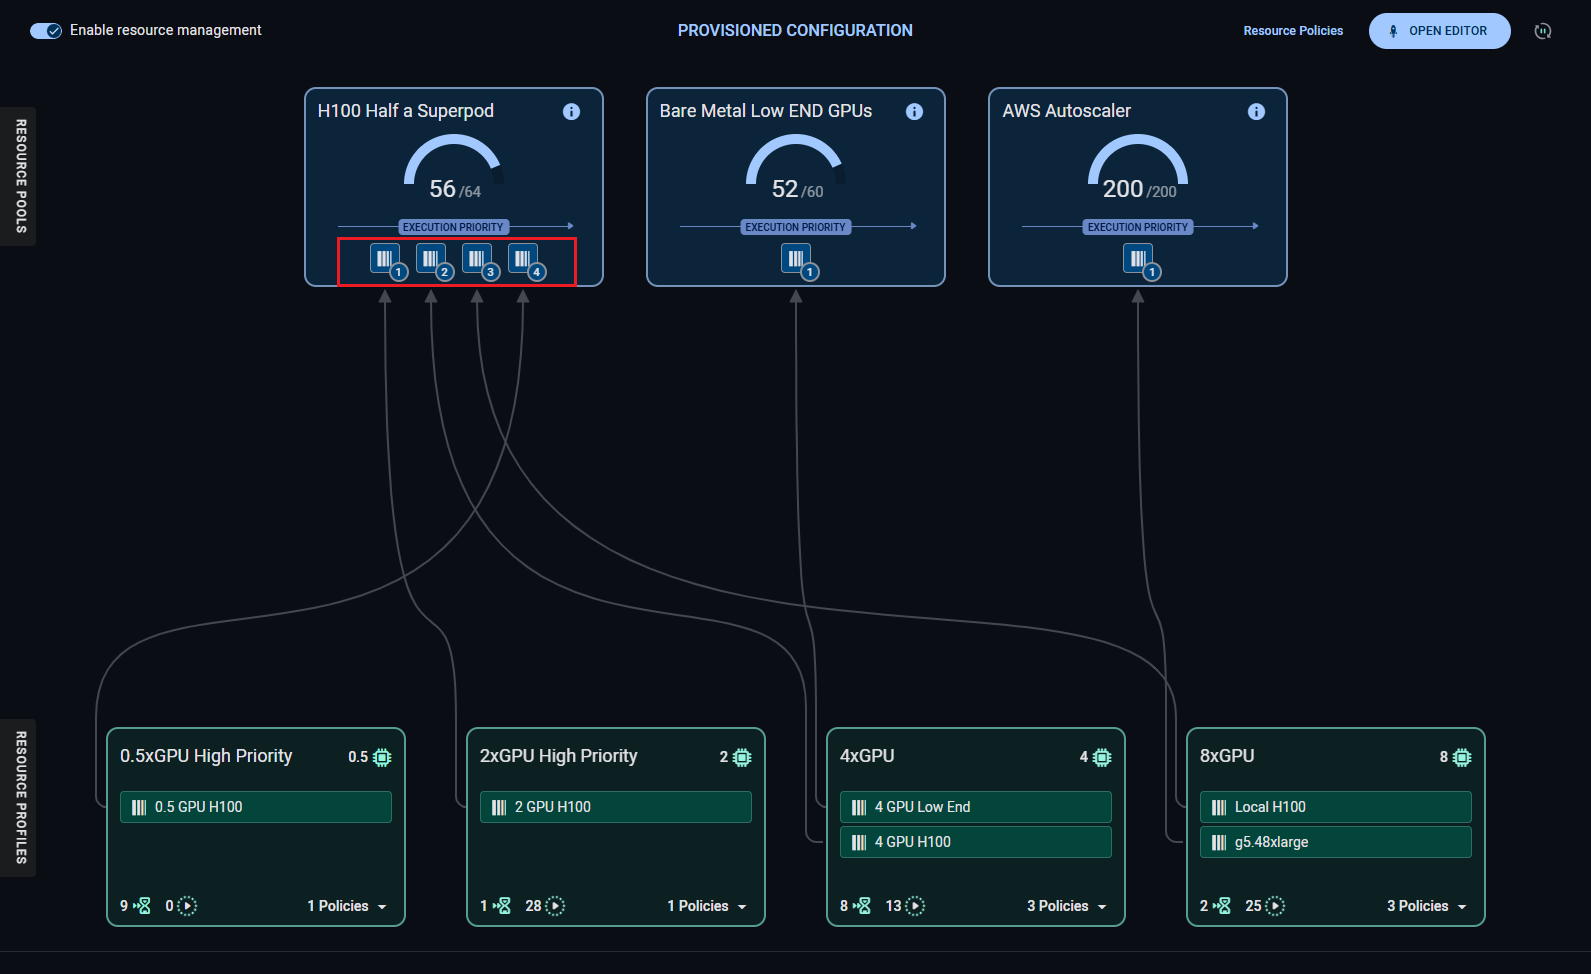
Task: Click info icon on Bare Metal Low END GPUs
Action: click(913, 111)
